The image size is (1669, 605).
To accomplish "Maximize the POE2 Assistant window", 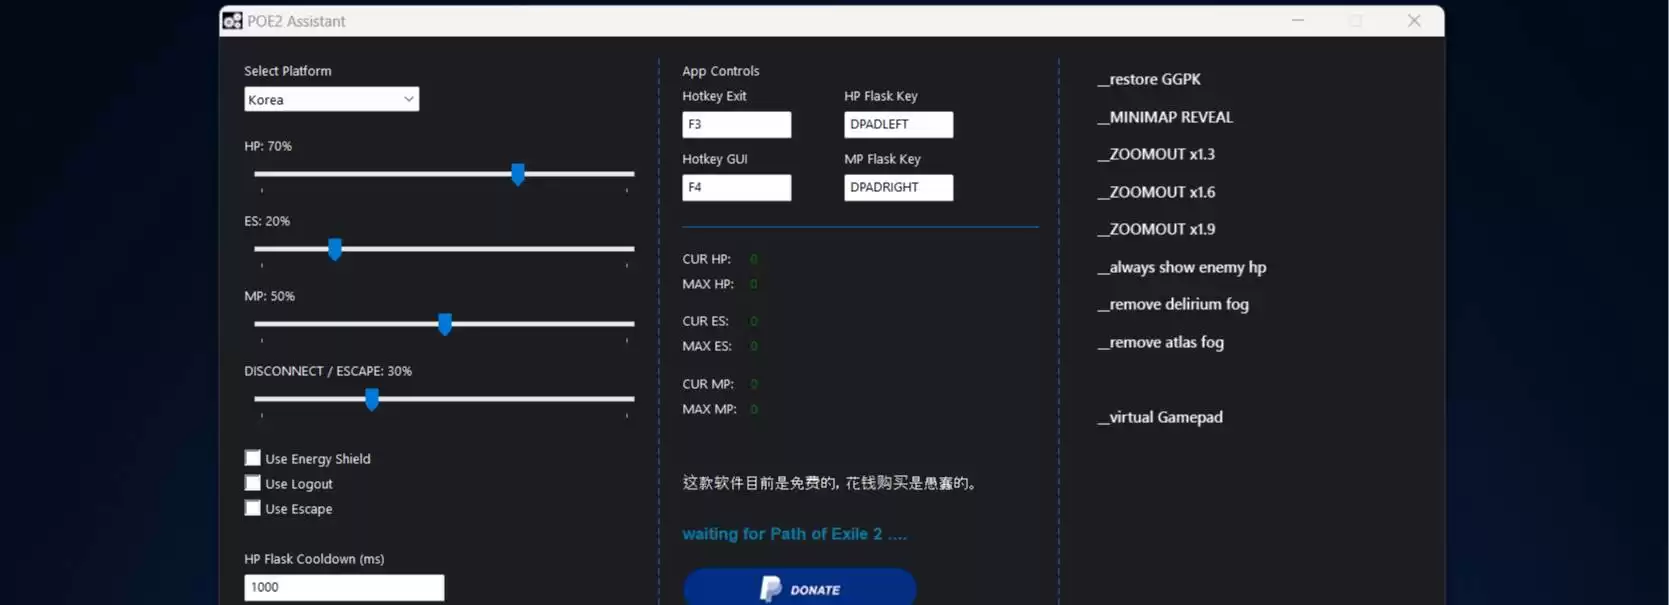I will (x=1356, y=20).
